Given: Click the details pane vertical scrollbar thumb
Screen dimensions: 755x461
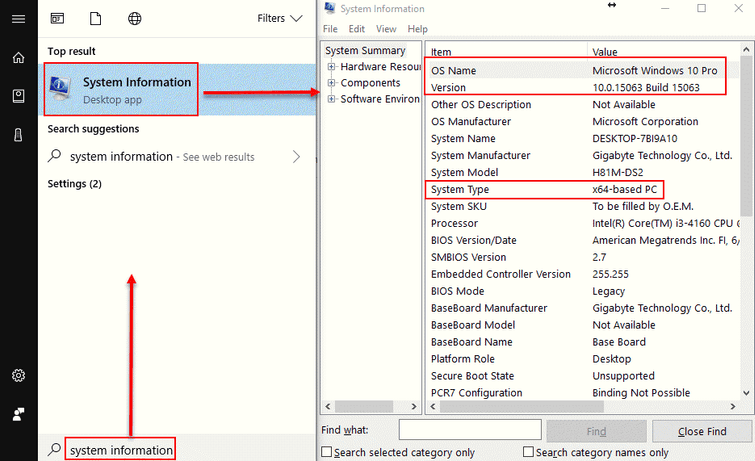Looking at the screenshot, I should click(x=746, y=136).
